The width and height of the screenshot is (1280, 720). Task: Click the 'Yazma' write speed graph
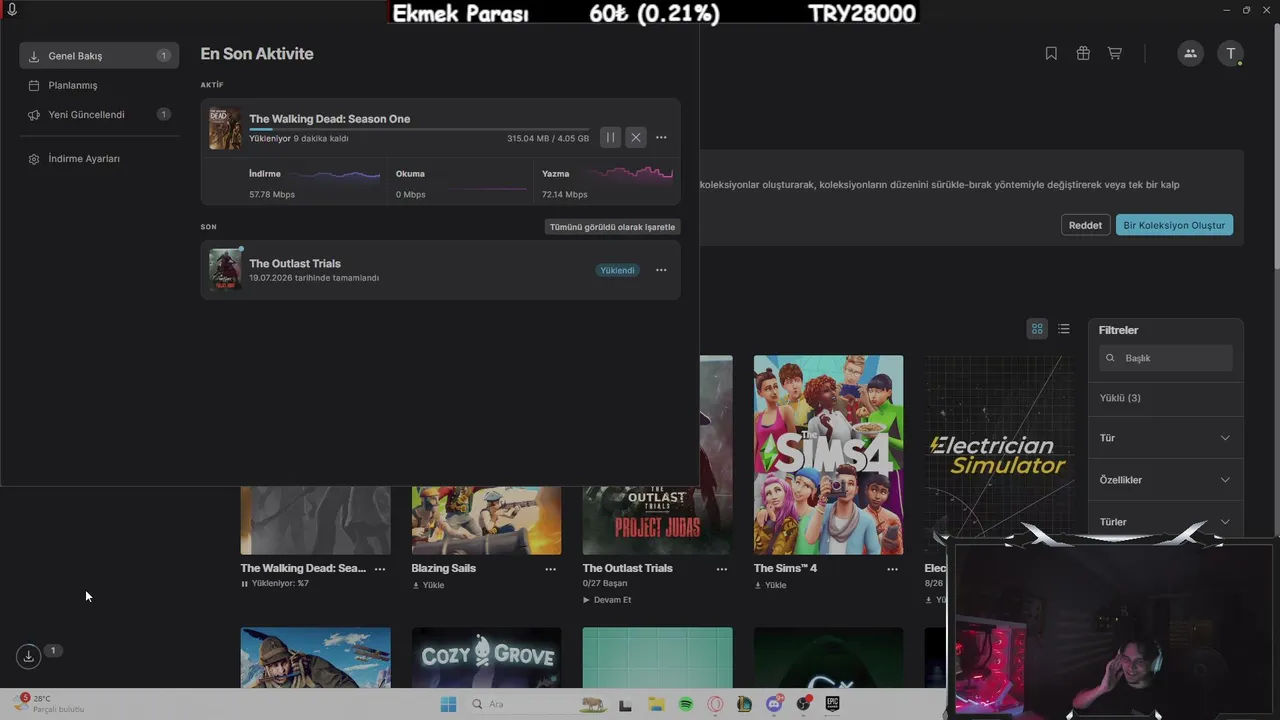[632, 175]
